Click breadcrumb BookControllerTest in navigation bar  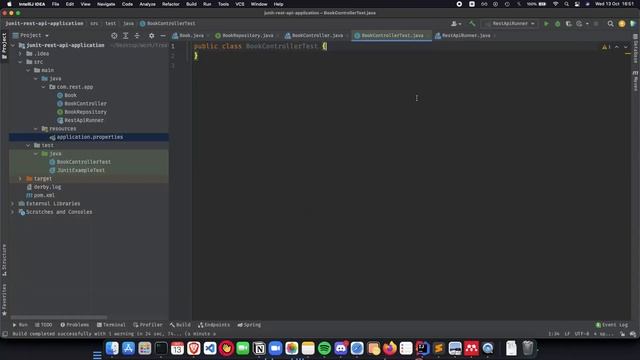coord(168,24)
